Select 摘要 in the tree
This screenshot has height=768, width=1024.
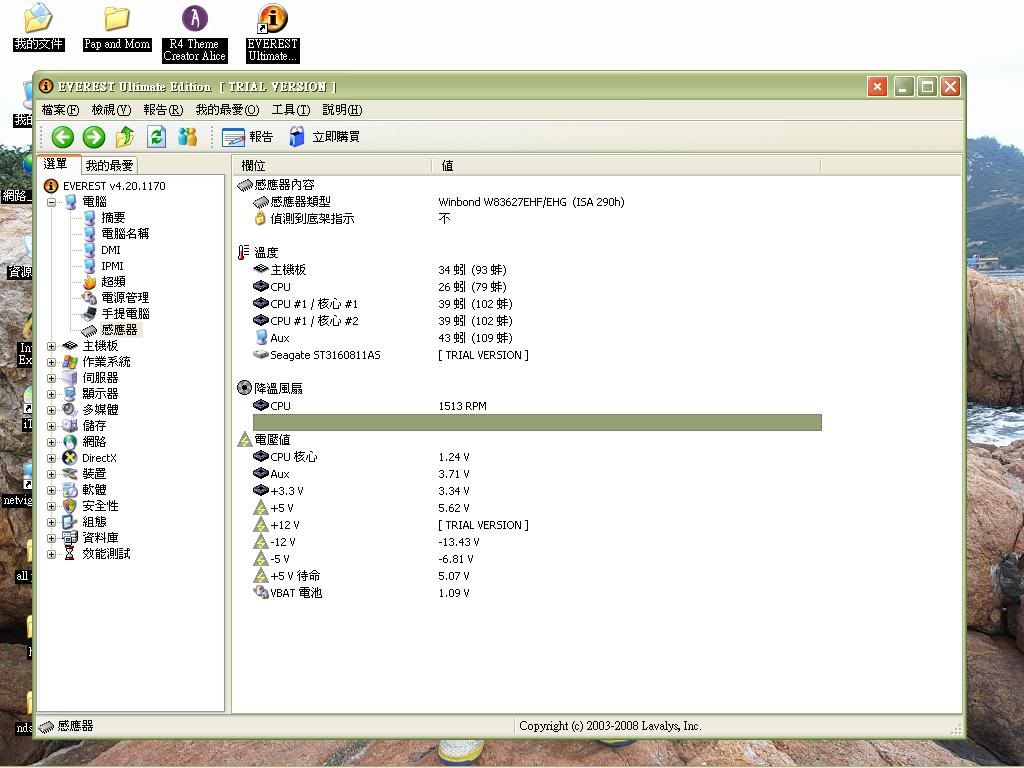pyautogui.click(x=113, y=218)
